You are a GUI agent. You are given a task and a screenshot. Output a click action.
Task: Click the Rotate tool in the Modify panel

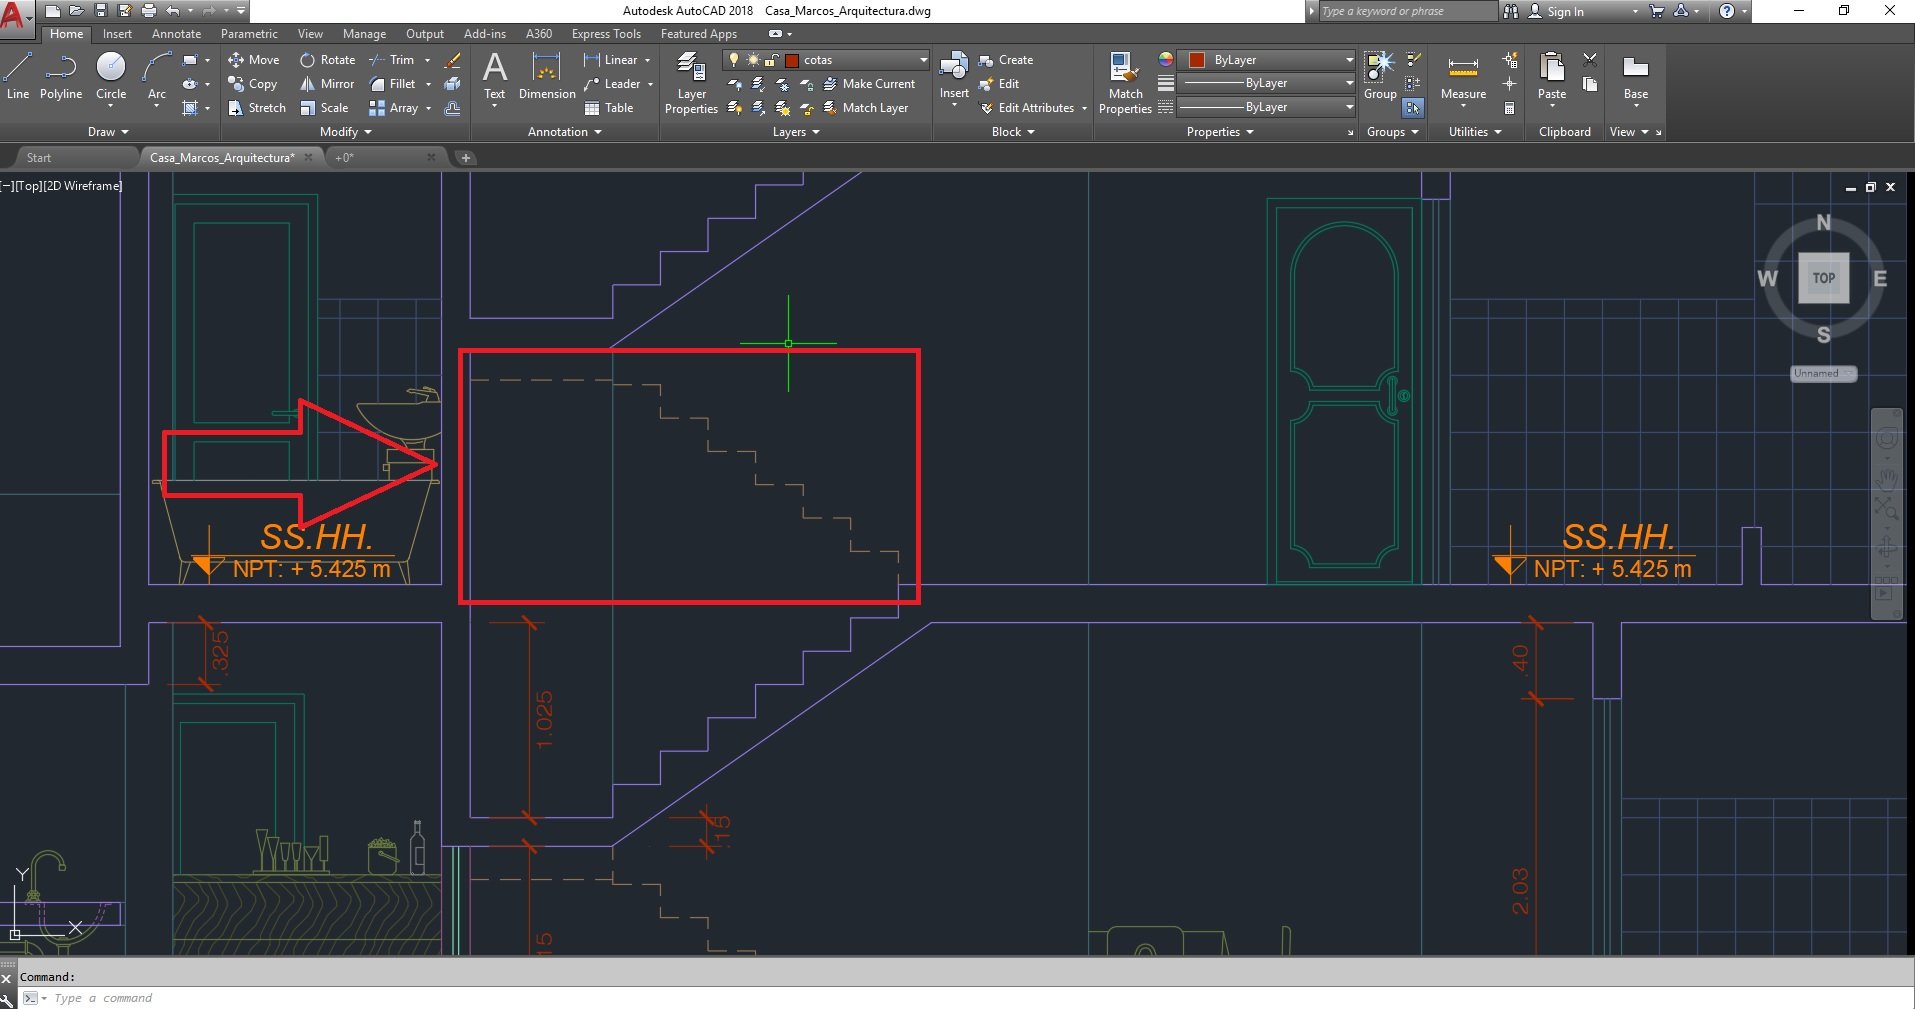[x=328, y=60]
